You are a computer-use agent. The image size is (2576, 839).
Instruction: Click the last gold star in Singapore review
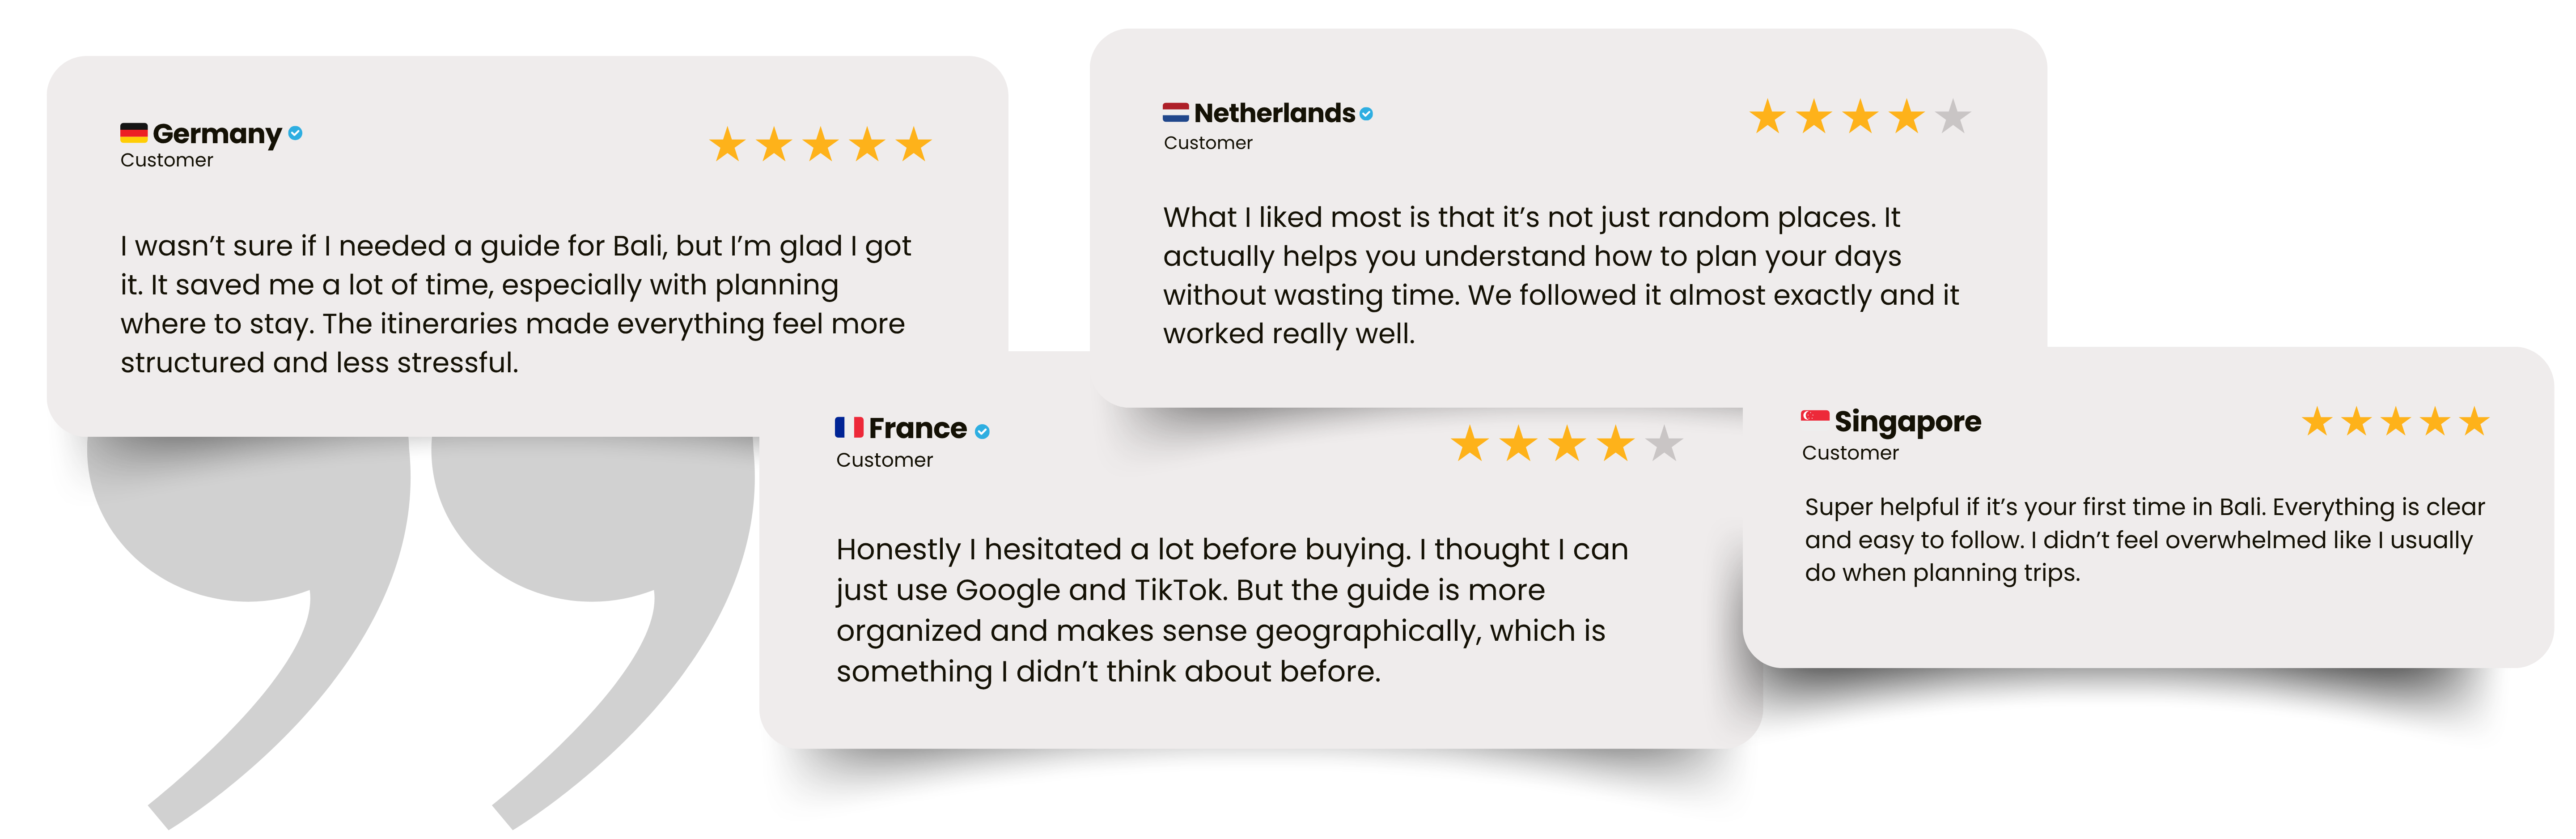pos(2474,422)
